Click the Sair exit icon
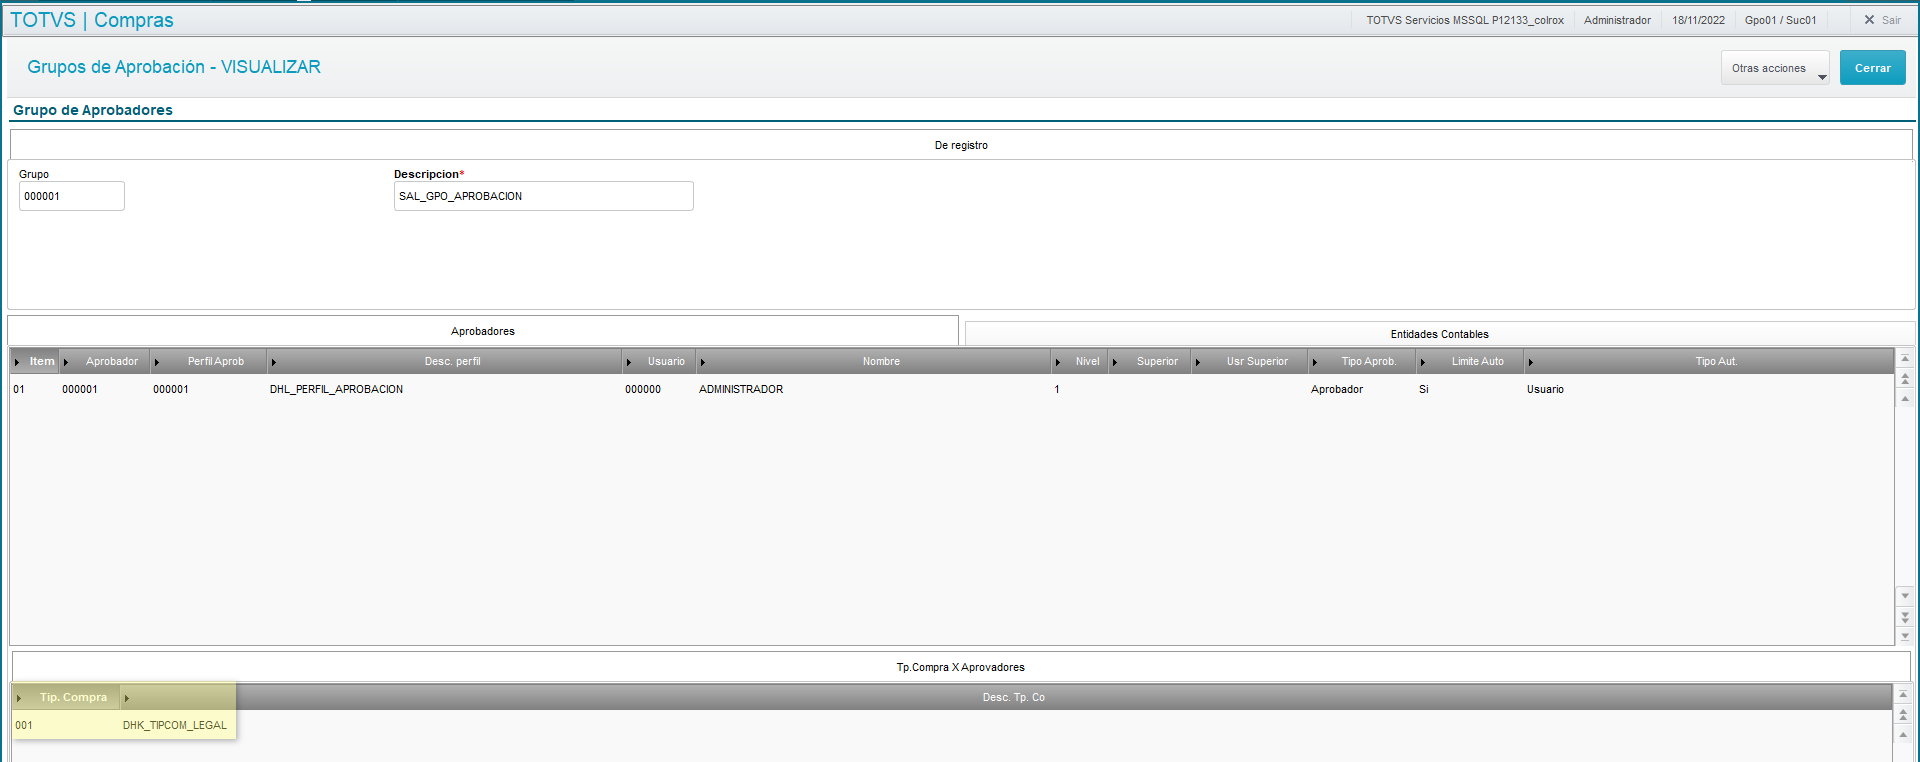 click(1869, 20)
